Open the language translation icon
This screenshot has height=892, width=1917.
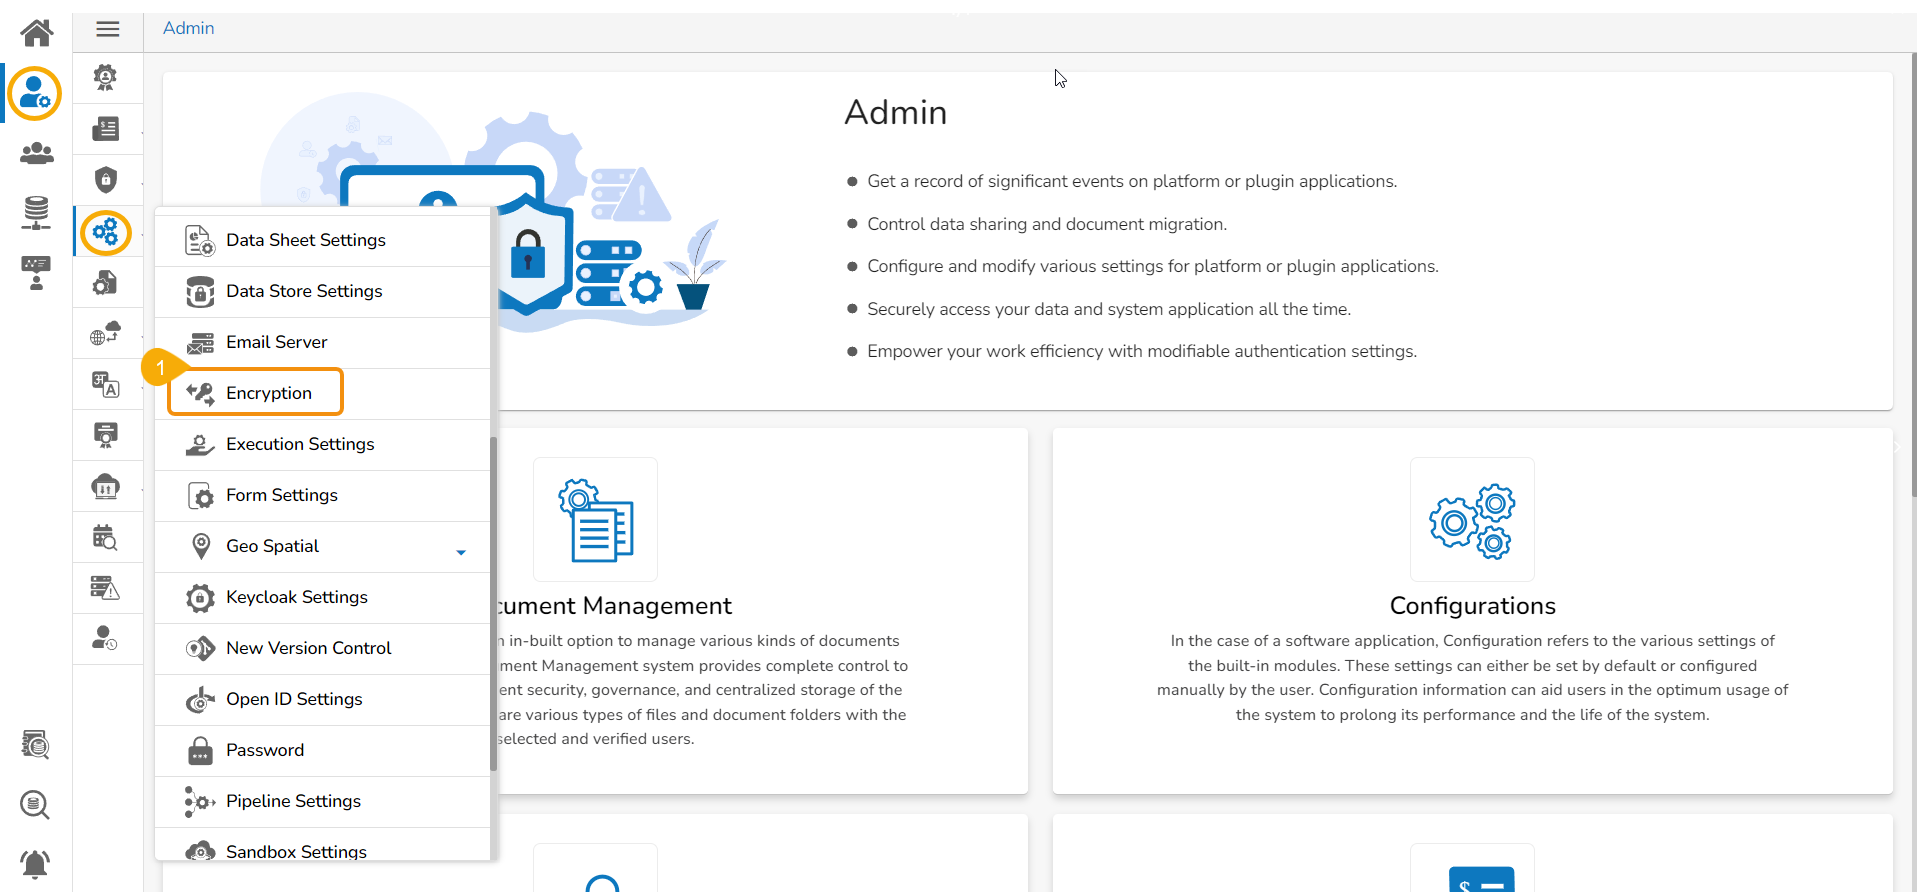(106, 384)
